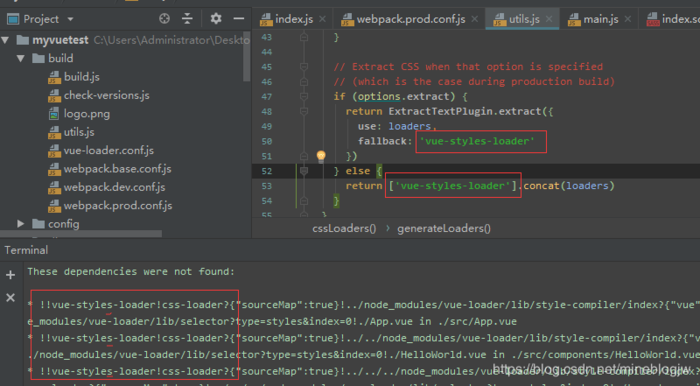Select webpack.dev.conf.js file
The image size is (700, 386).
point(114,187)
